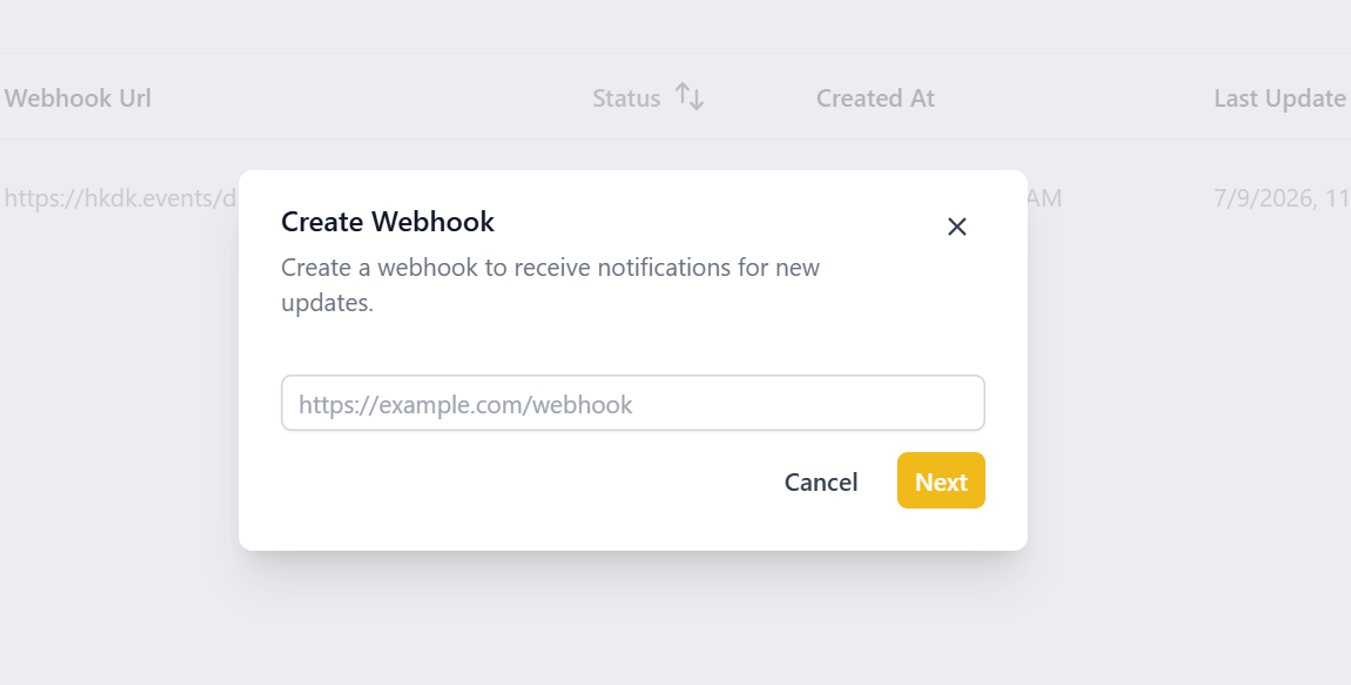Click the upward arrow of Status sort
This screenshot has height=685, width=1351.
[682, 95]
